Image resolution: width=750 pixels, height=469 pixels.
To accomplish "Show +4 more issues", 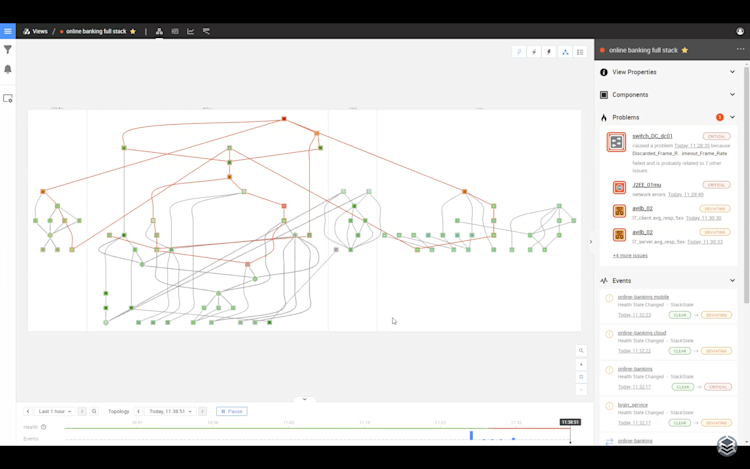I will pos(630,256).
